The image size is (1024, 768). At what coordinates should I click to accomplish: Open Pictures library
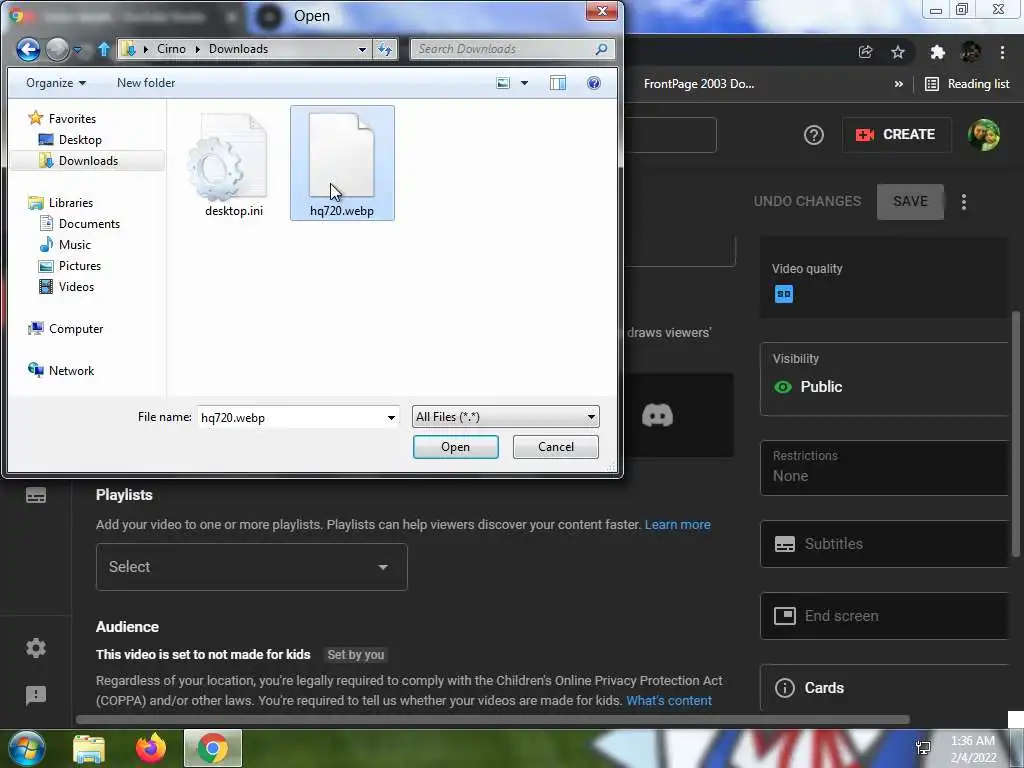[80, 266]
